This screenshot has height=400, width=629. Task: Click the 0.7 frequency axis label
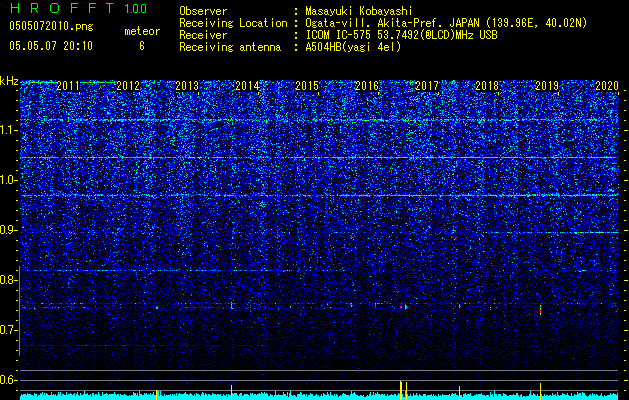click(x=8, y=330)
